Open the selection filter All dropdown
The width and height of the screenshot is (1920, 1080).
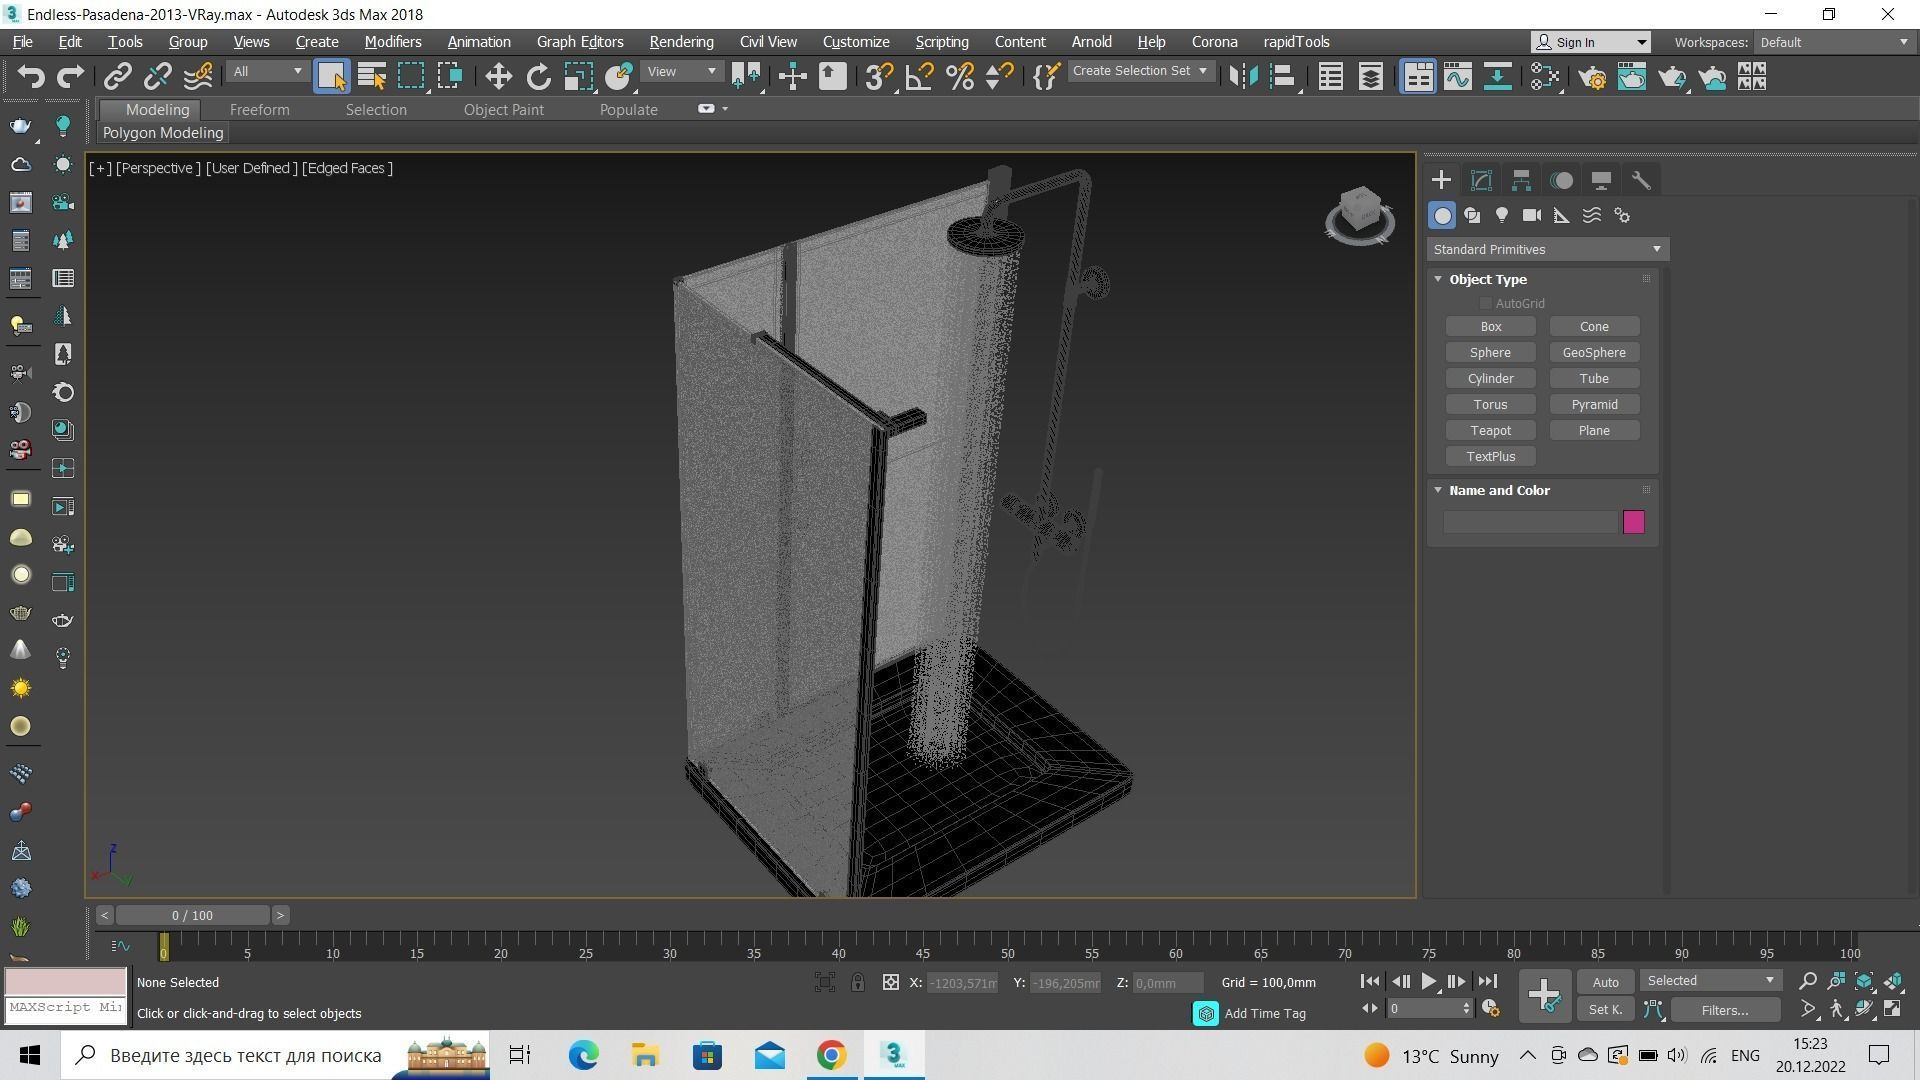266,72
